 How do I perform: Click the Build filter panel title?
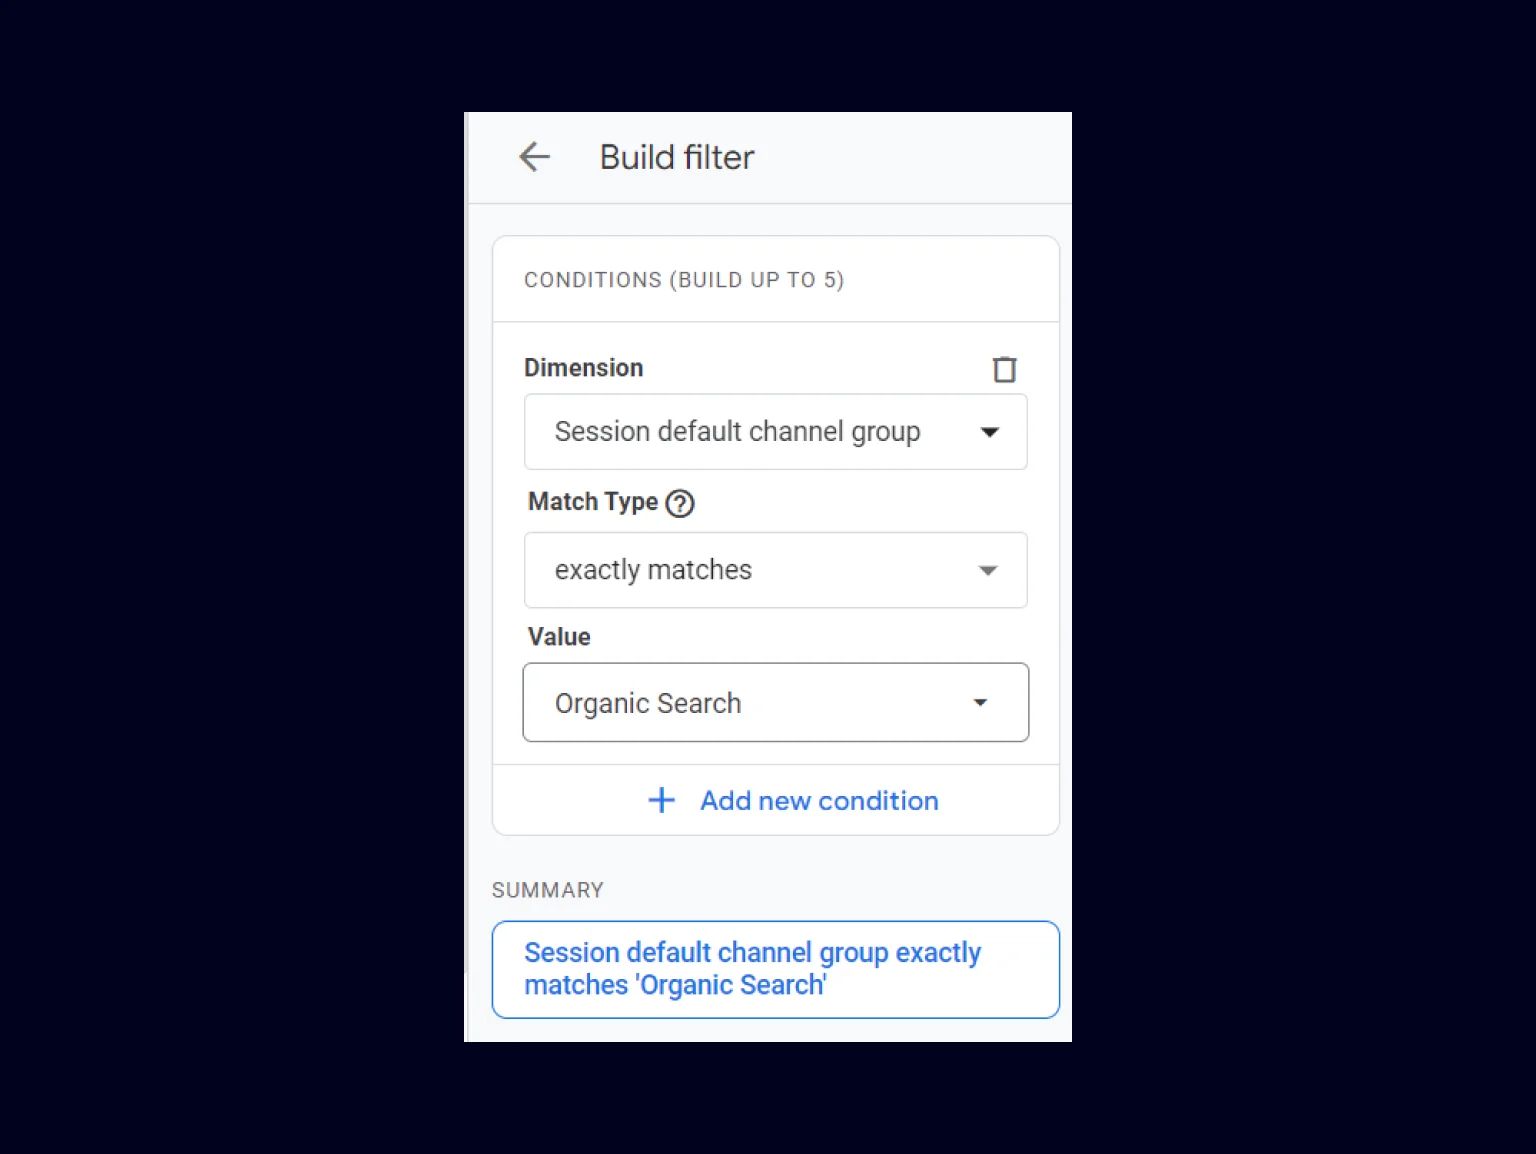(x=677, y=157)
